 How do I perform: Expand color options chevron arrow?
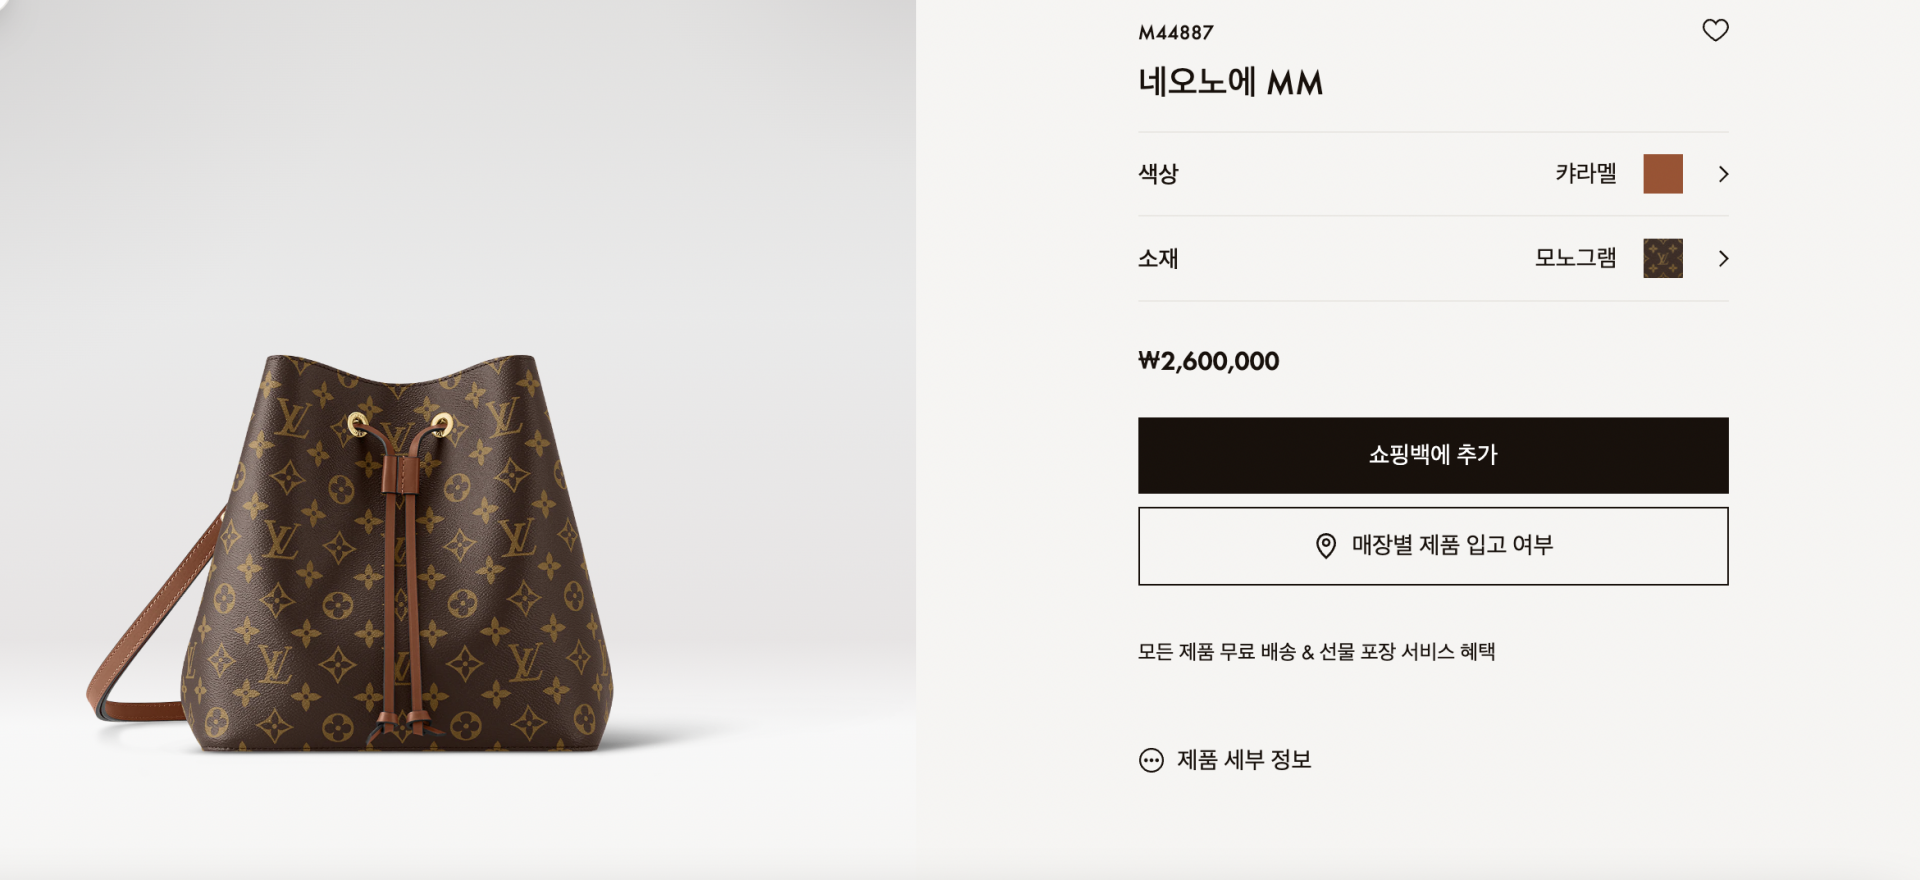coord(1723,174)
